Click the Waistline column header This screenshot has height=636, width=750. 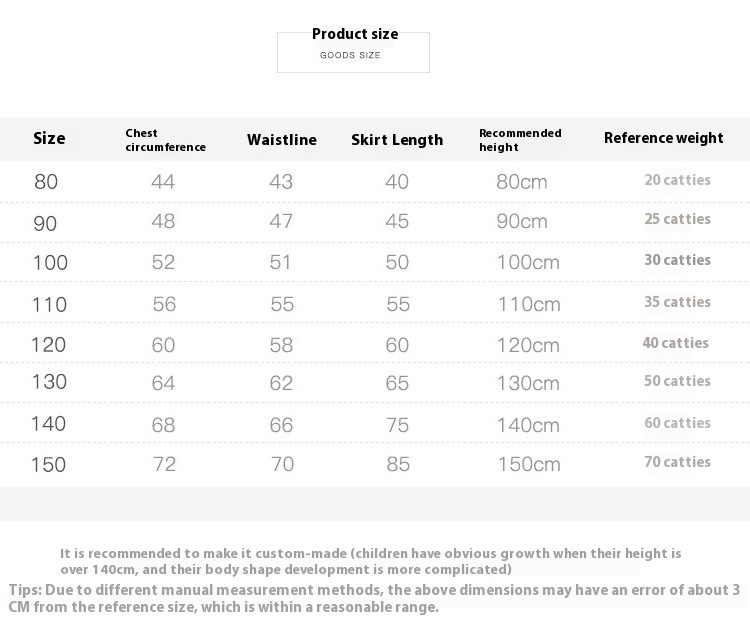[282, 140]
